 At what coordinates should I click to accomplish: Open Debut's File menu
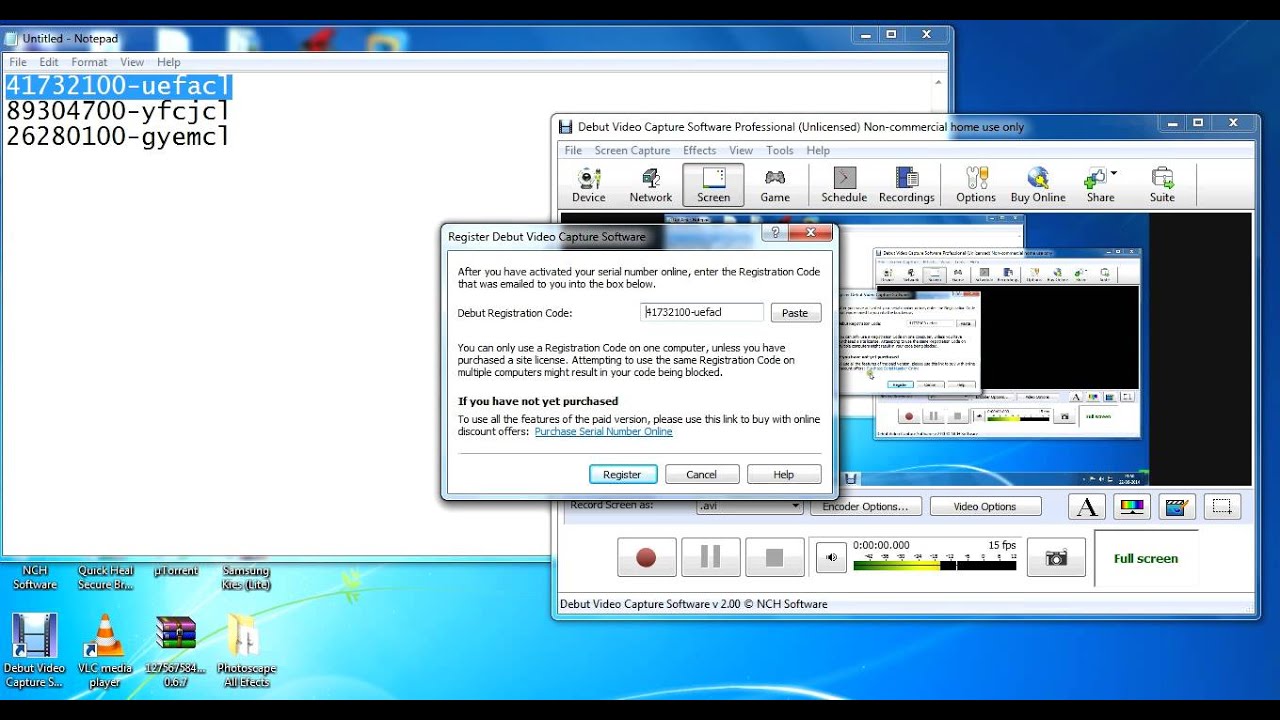573,151
